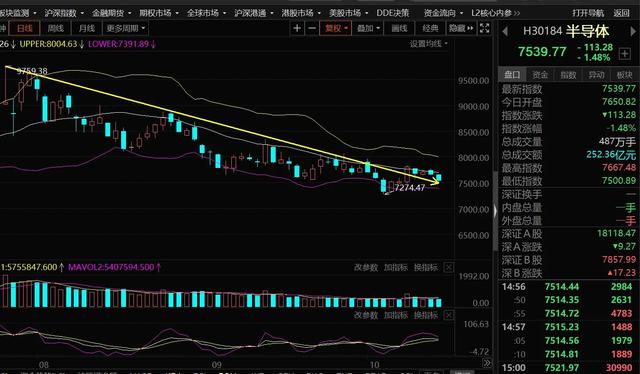Click 改参数 in the volume panel
Image resolution: width=640 pixels, height=374 pixels.
click(x=366, y=267)
